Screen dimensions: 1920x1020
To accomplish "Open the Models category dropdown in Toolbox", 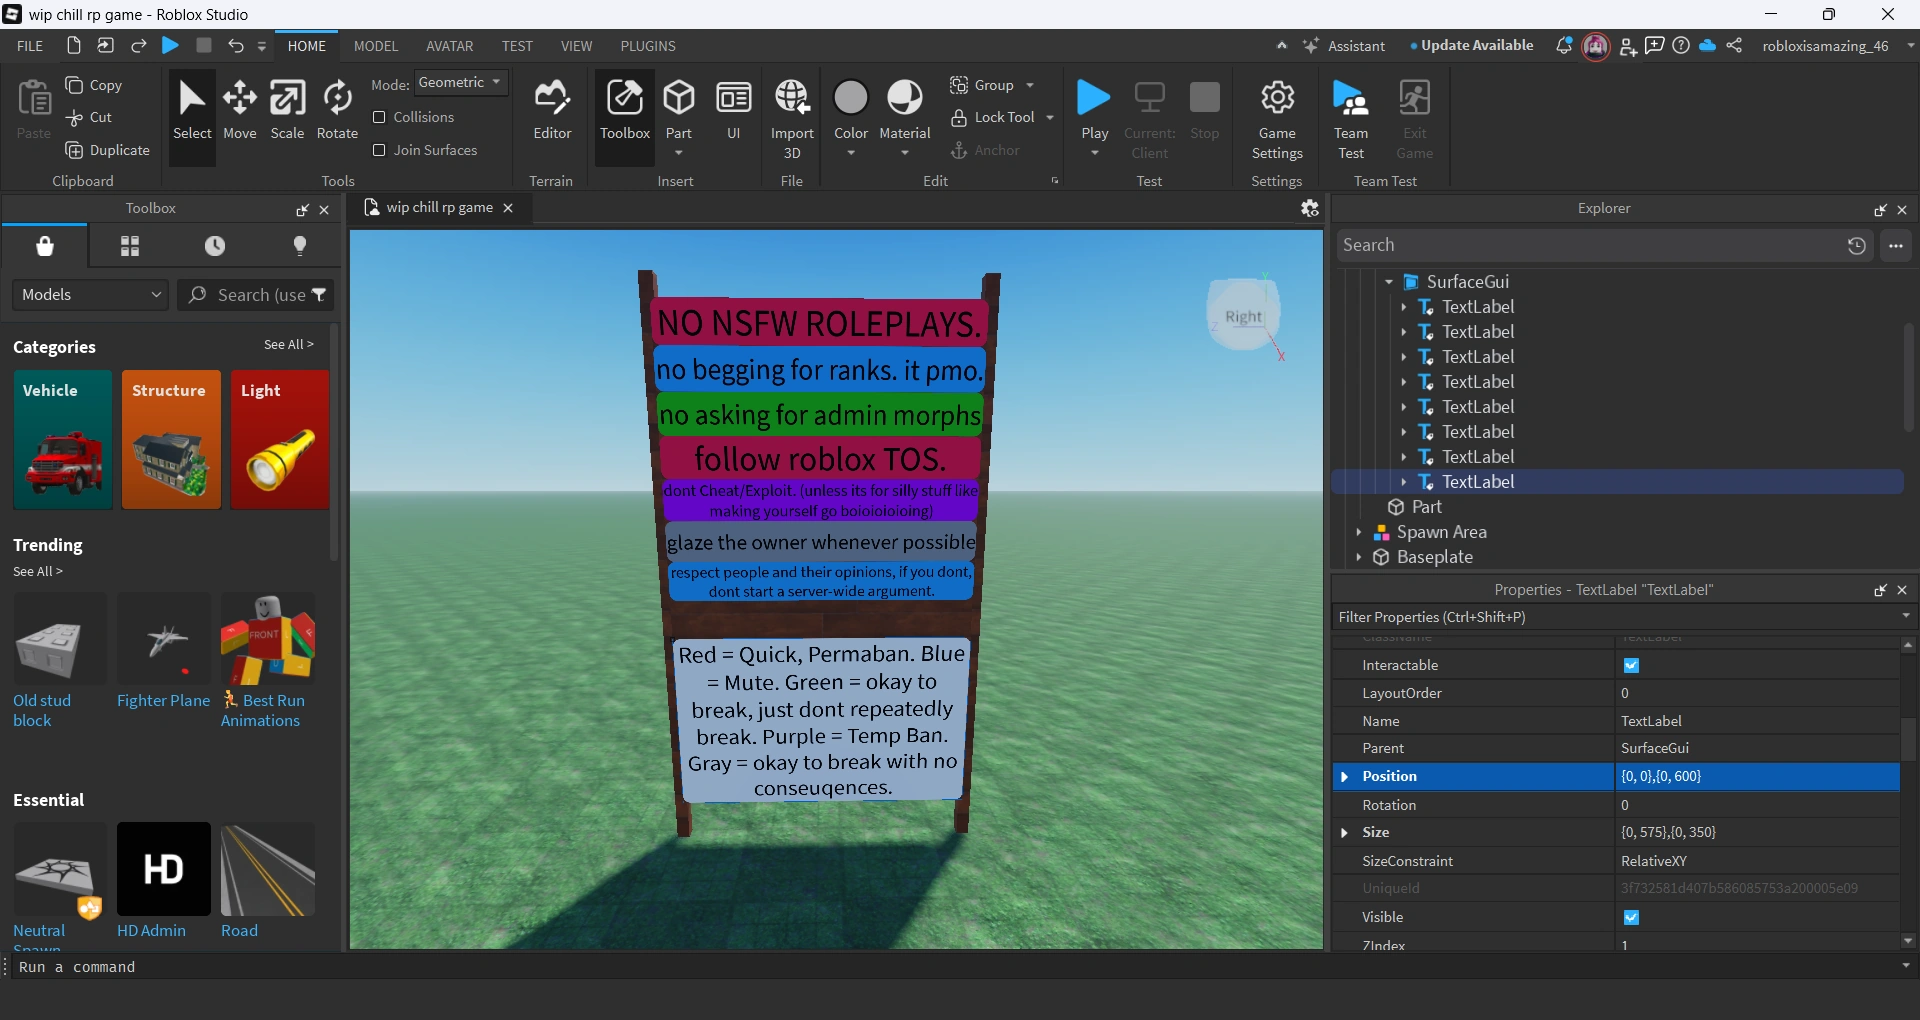I will click(x=91, y=295).
